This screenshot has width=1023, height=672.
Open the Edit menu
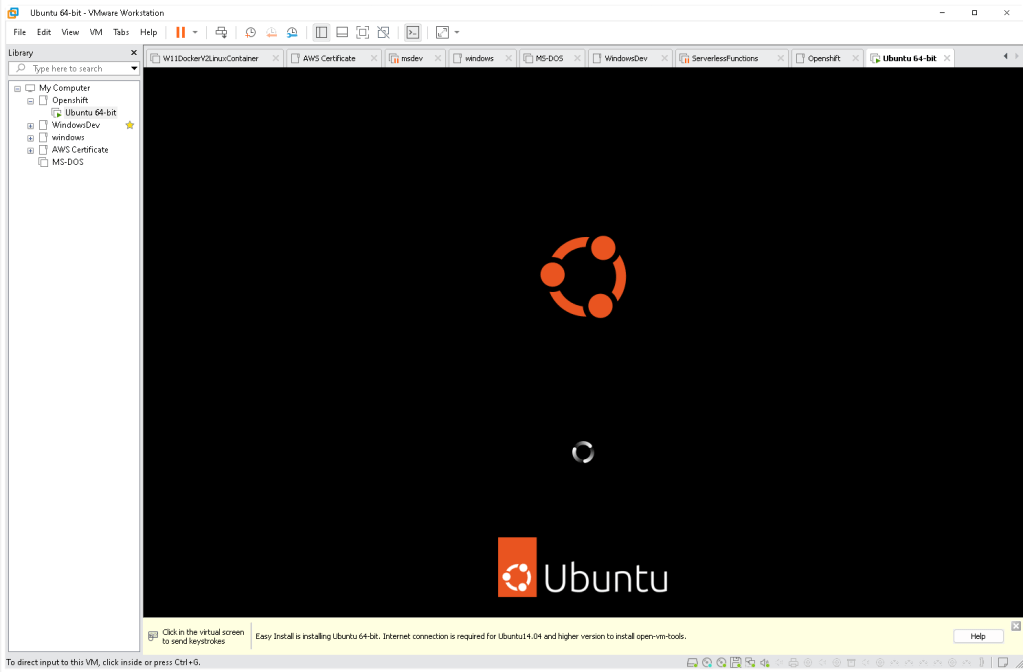[44, 32]
